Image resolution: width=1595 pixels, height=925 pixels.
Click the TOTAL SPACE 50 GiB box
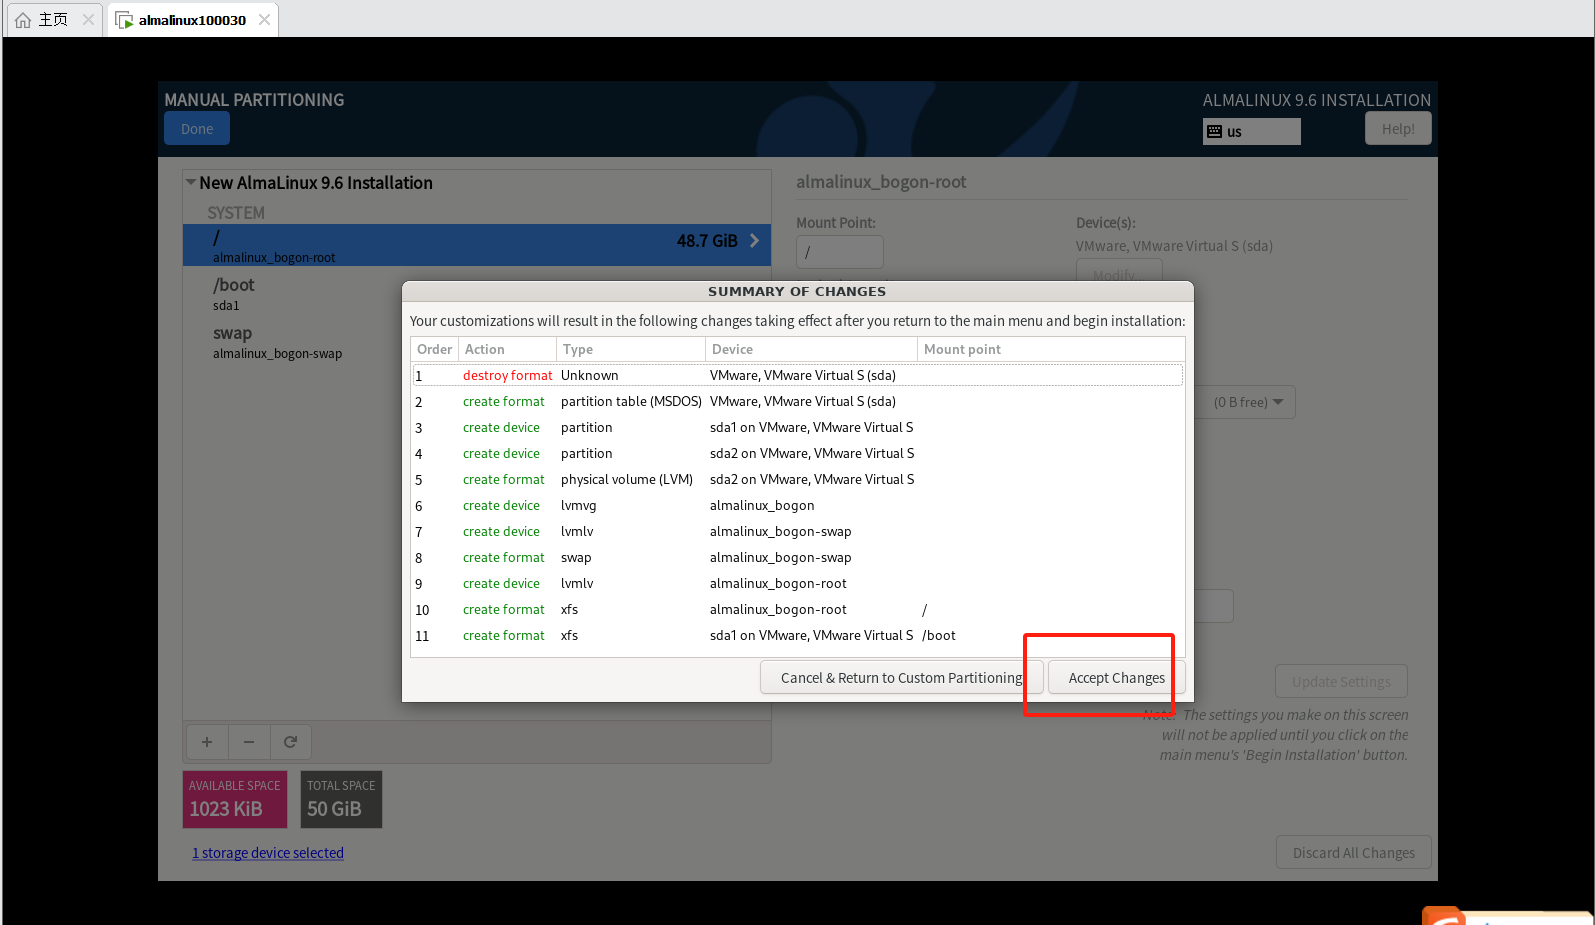pyautogui.click(x=341, y=799)
